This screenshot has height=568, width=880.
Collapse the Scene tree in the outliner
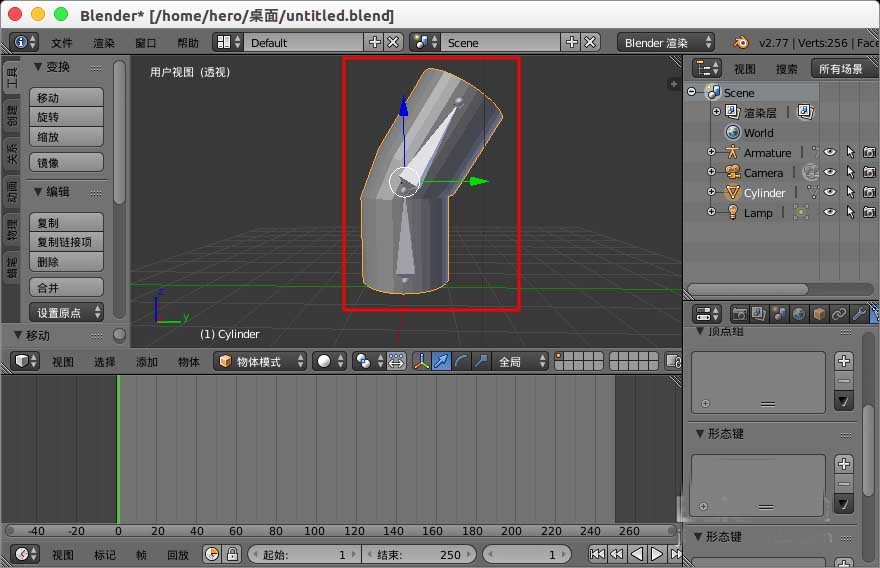point(691,91)
